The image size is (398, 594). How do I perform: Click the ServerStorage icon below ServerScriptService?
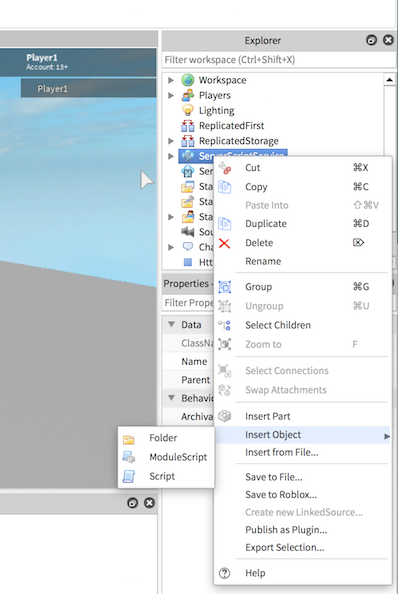pyautogui.click(x=187, y=171)
